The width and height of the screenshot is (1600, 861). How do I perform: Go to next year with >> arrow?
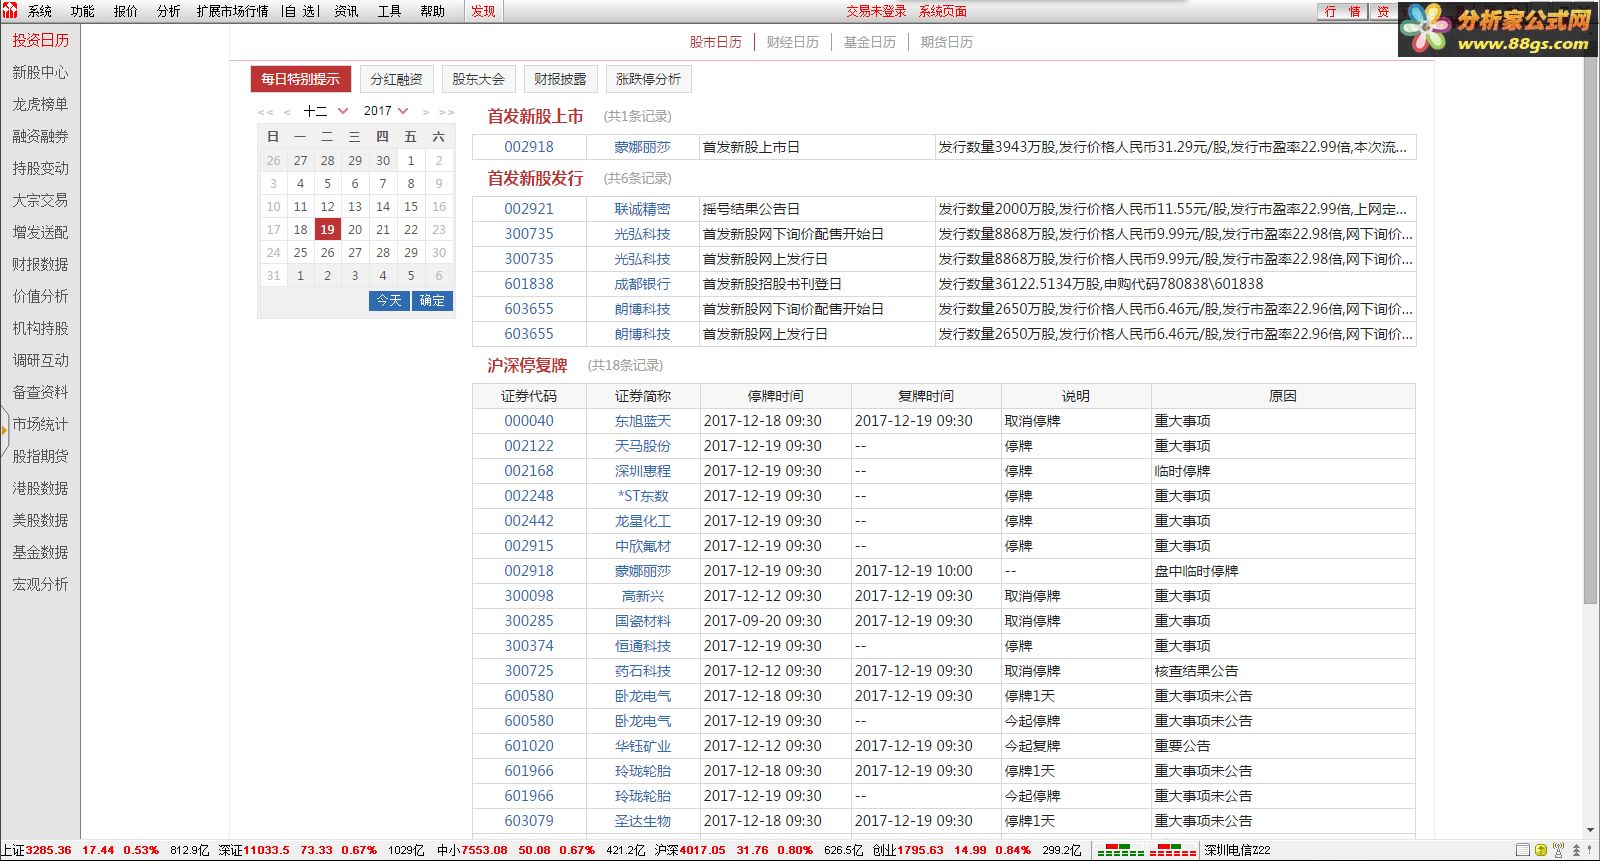point(446,112)
